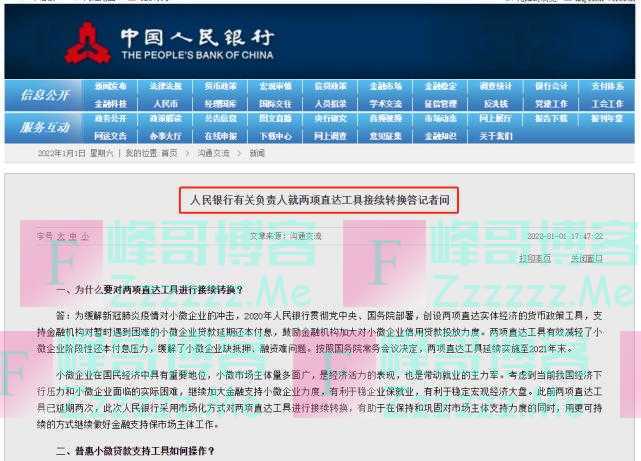Click the timestamp 2022-01-01 17:47:22

pos(565,236)
